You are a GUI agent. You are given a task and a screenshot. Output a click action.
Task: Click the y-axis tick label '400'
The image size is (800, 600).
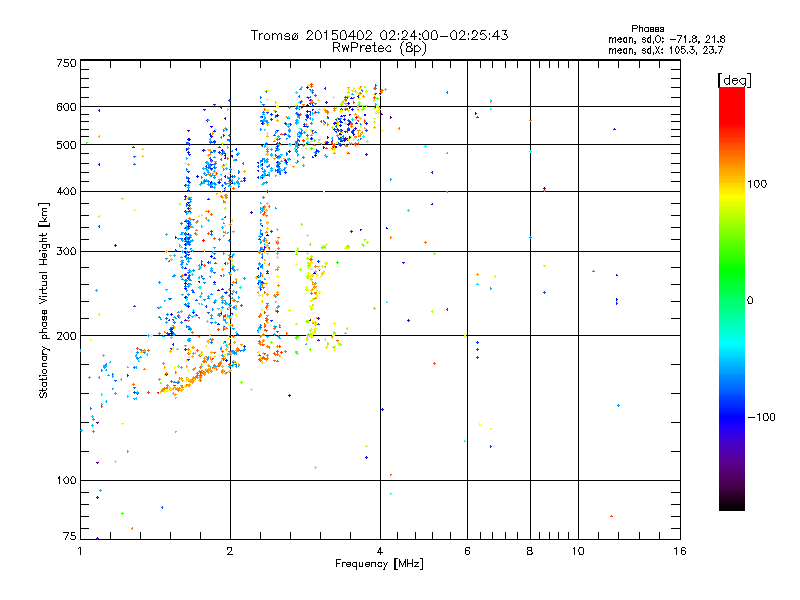[x=66, y=192]
